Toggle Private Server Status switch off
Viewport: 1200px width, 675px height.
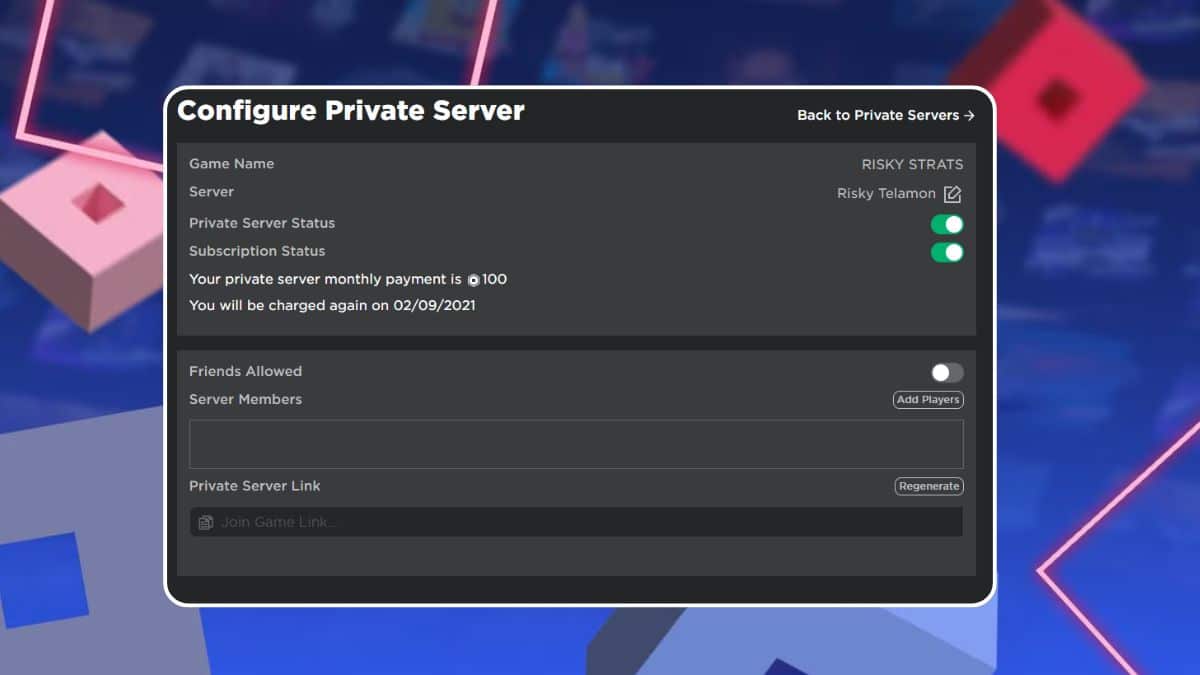[x=947, y=224]
